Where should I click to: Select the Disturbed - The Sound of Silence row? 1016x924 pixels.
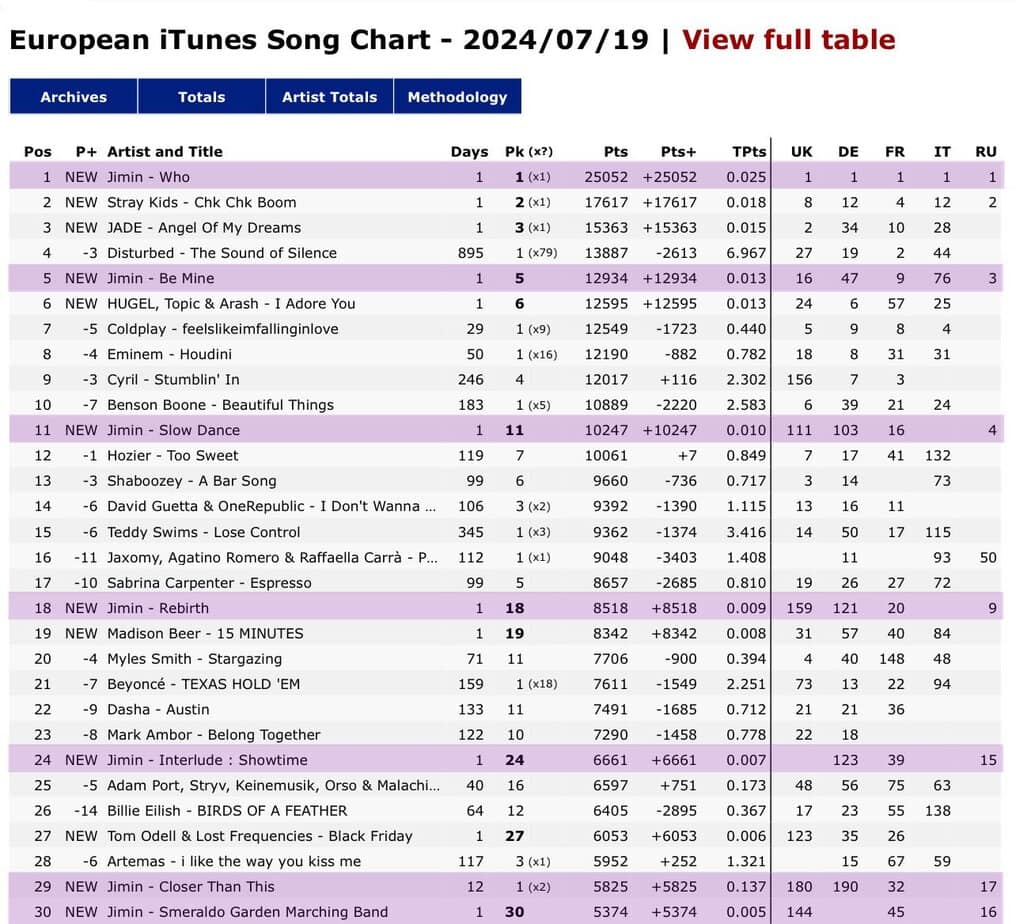[222, 253]
